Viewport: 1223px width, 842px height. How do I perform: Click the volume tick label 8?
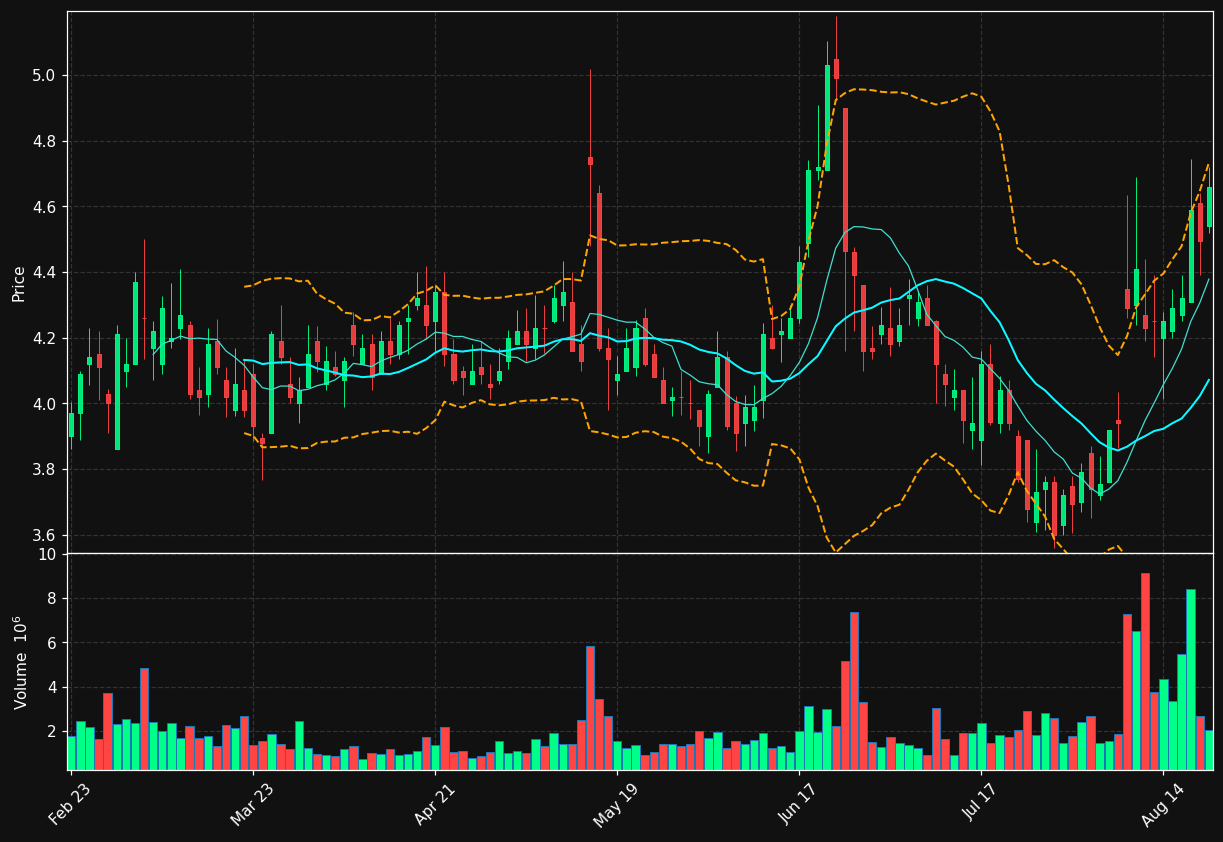pos(53,599)
